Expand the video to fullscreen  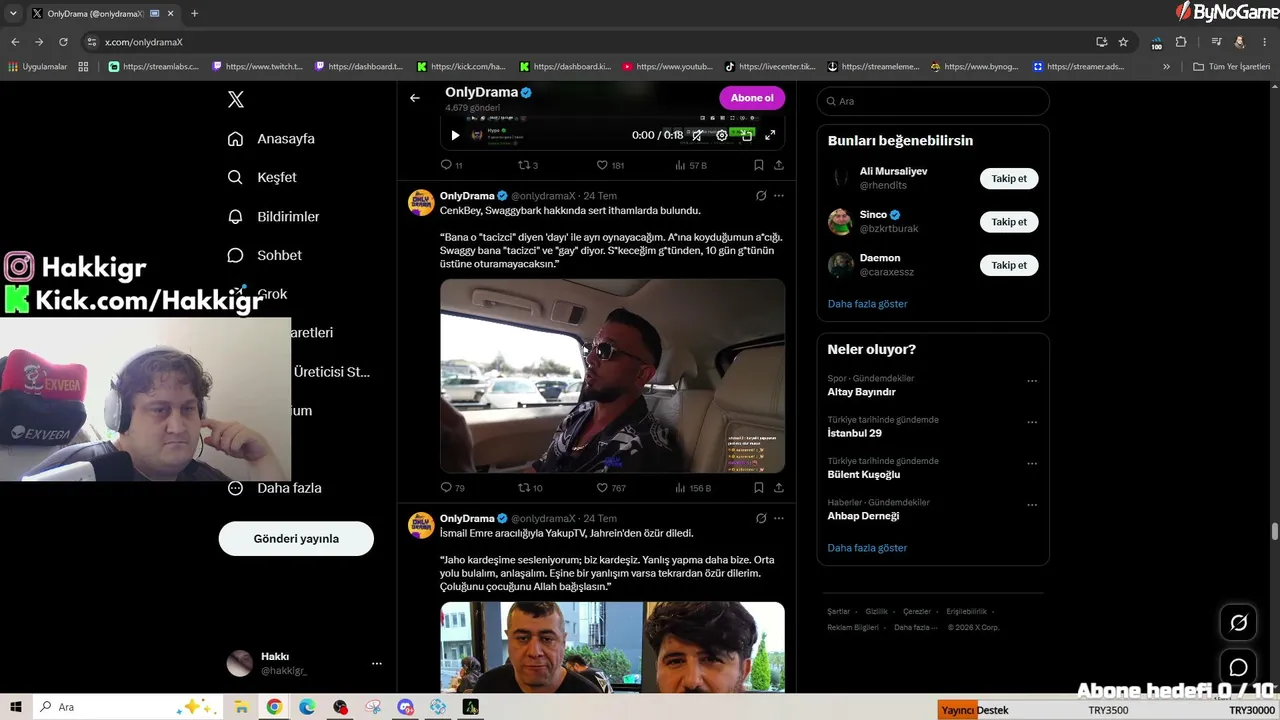(770, 135)
